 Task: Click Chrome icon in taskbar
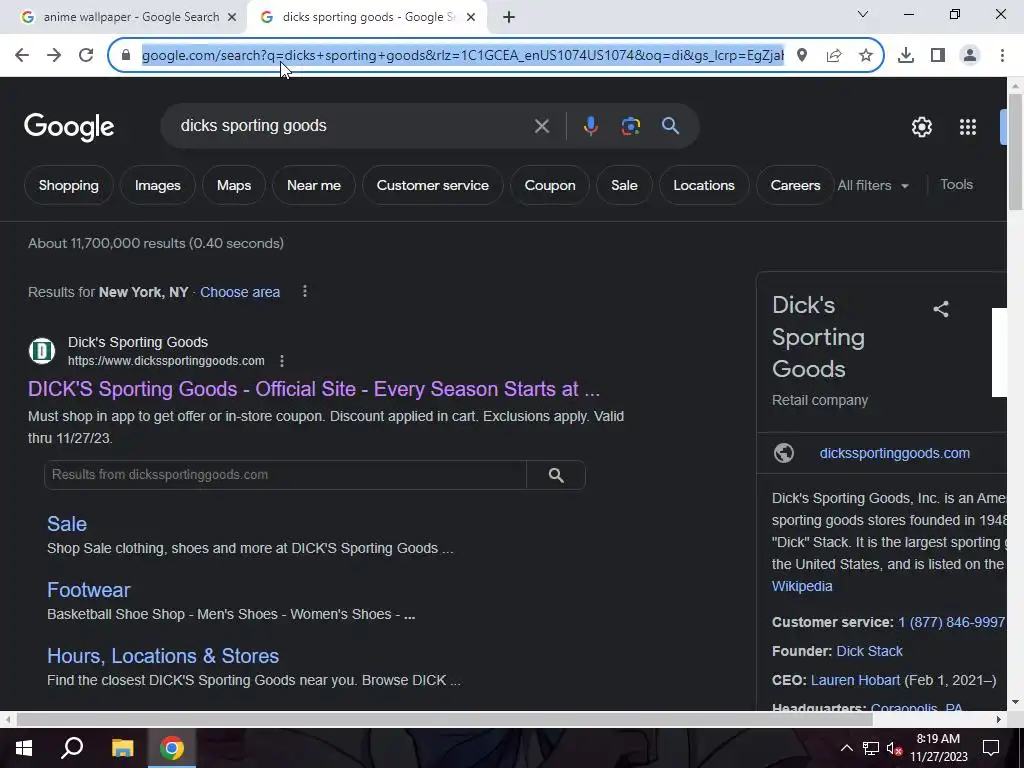[172, 748]
